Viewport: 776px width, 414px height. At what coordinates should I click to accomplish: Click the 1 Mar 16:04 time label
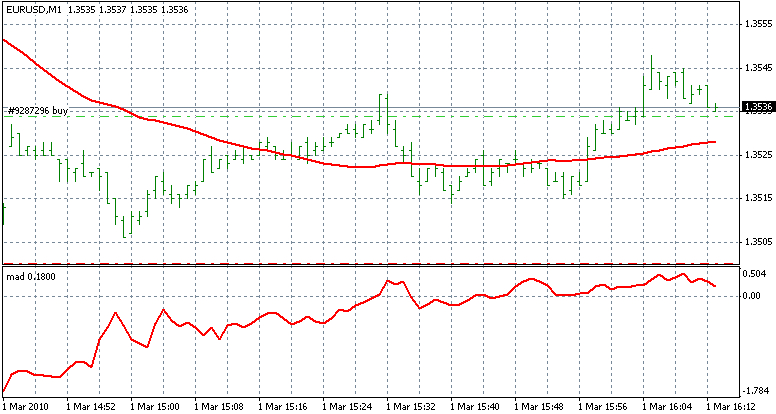coord(667,407)
